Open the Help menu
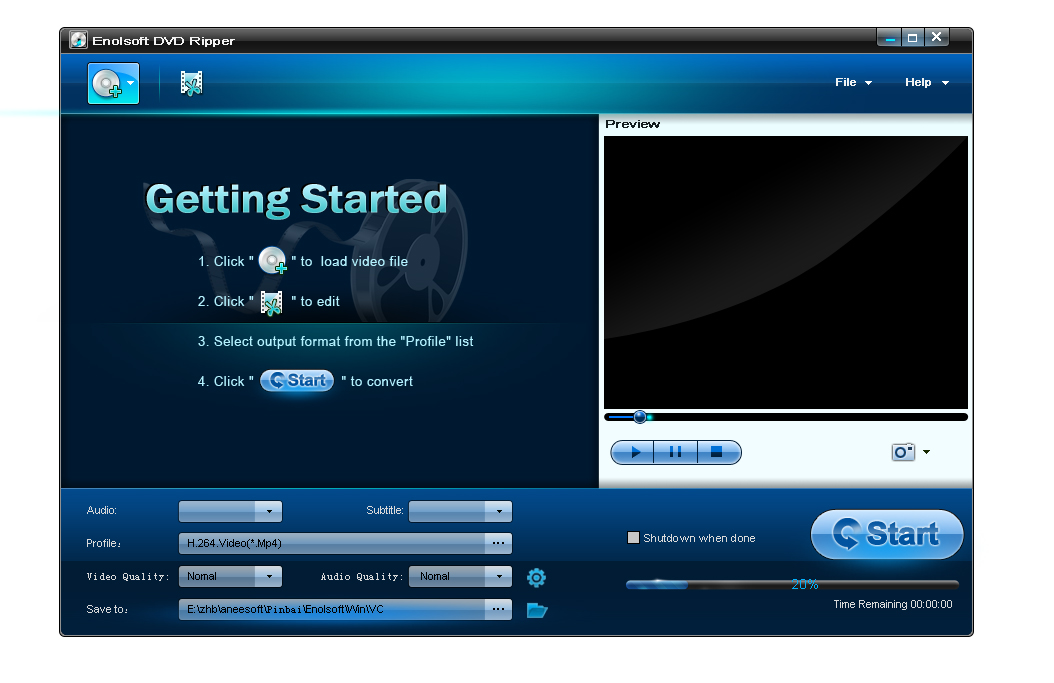Screen dimensions: 1054x683 coord(926,82)
